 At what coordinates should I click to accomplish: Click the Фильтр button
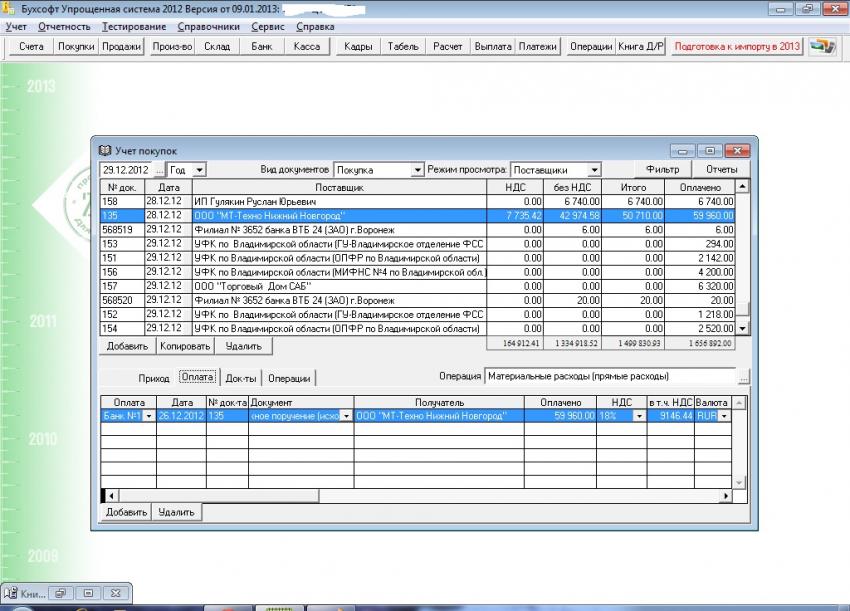click(662, 170)
